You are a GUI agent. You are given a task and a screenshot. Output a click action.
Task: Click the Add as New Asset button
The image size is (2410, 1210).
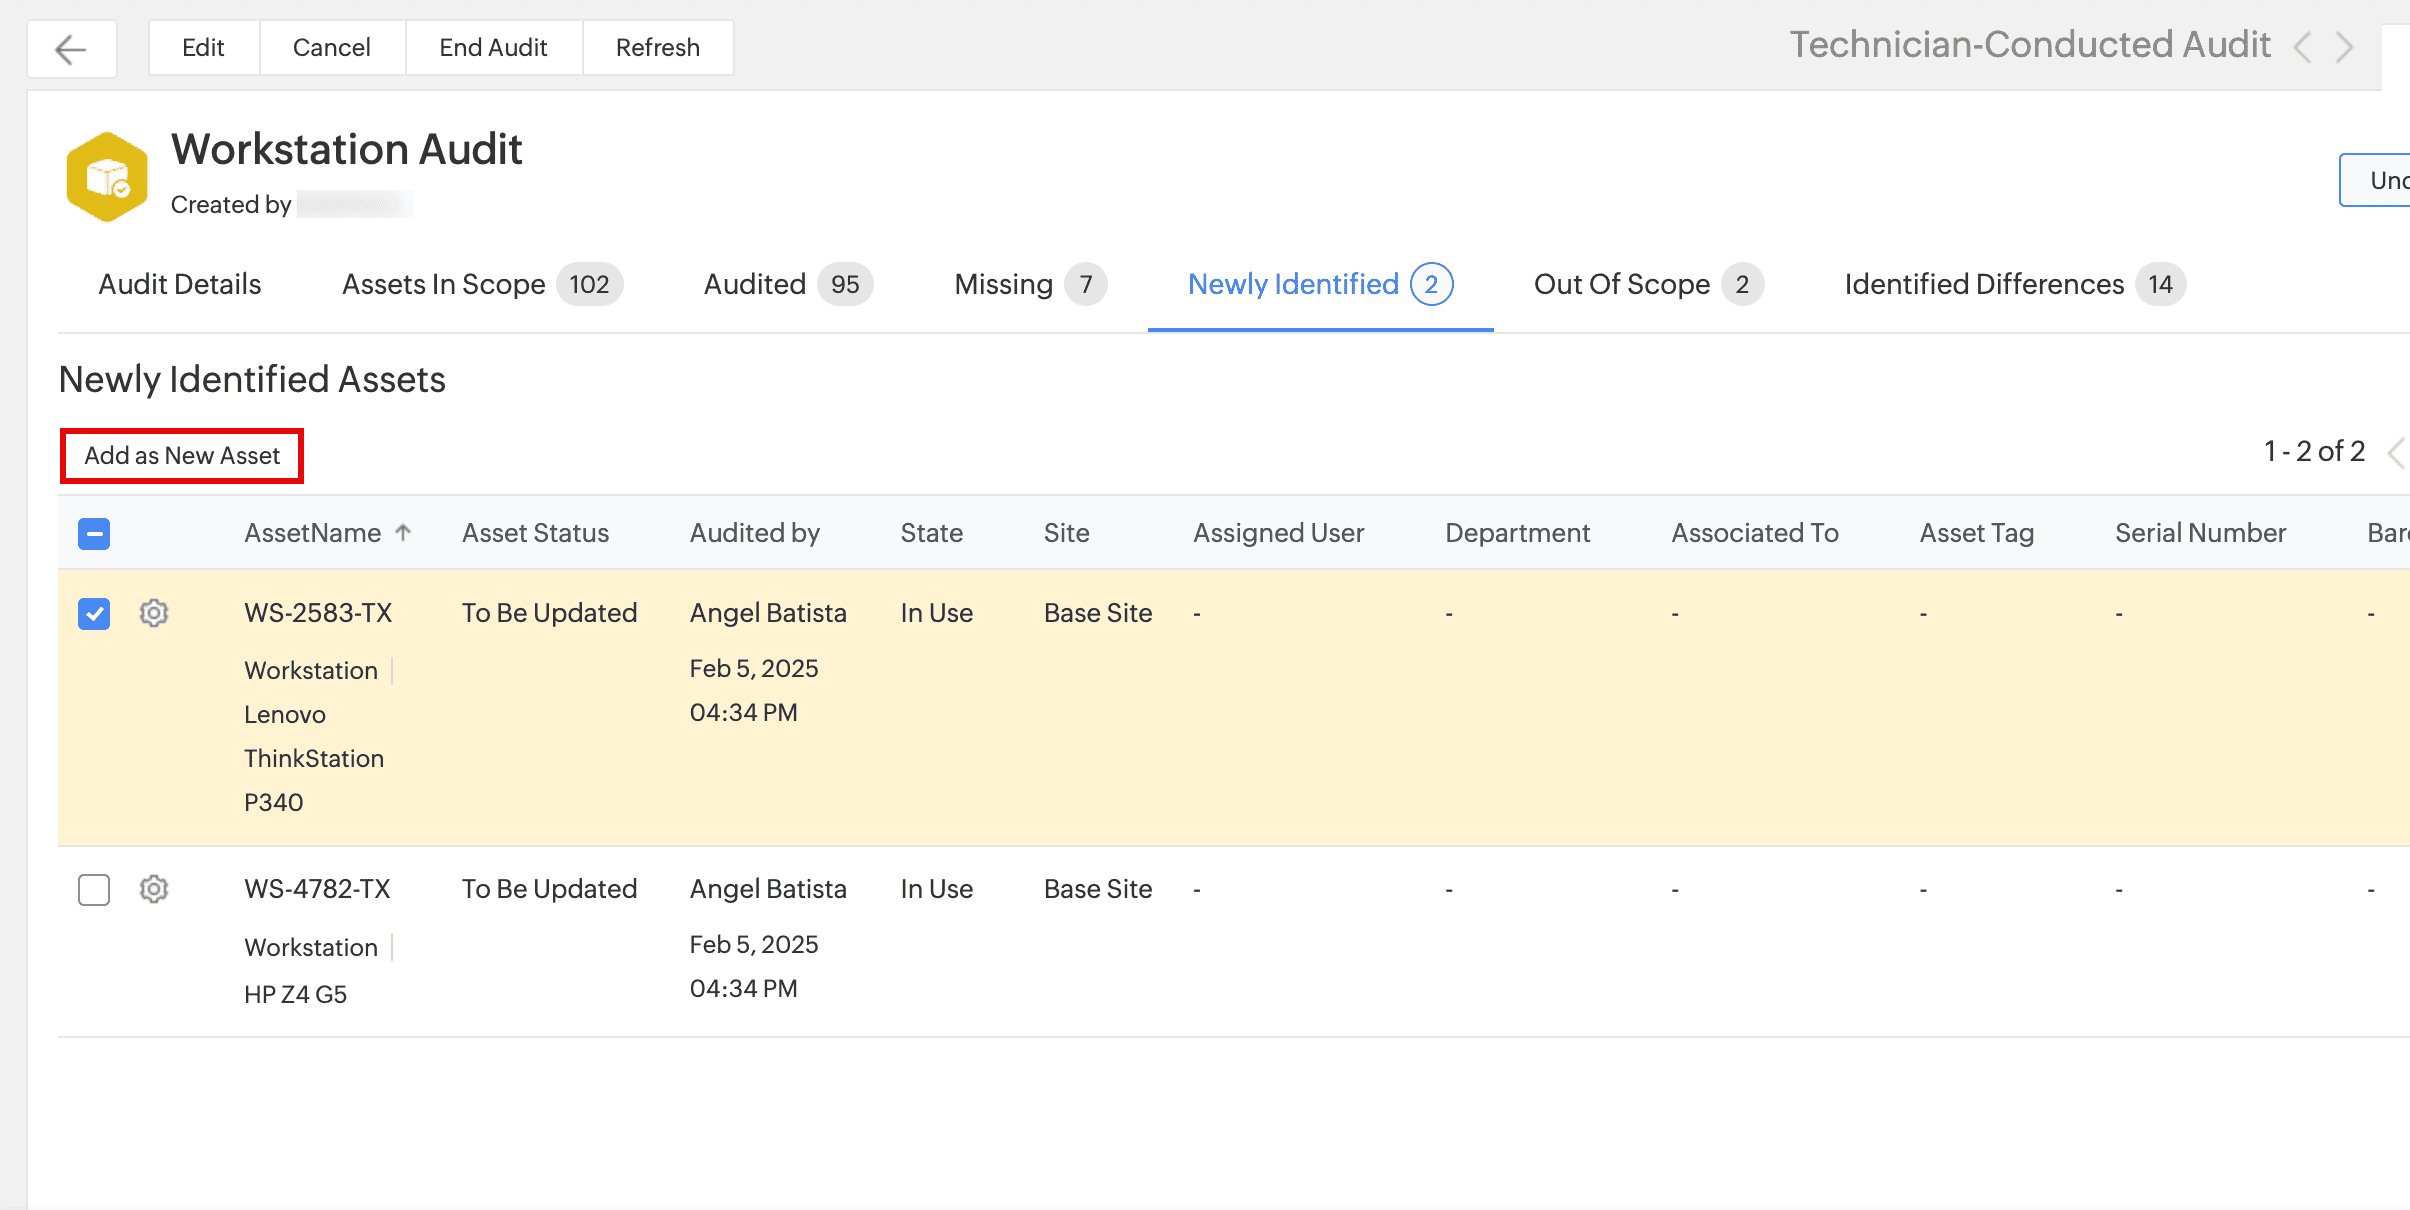[182, 456]
